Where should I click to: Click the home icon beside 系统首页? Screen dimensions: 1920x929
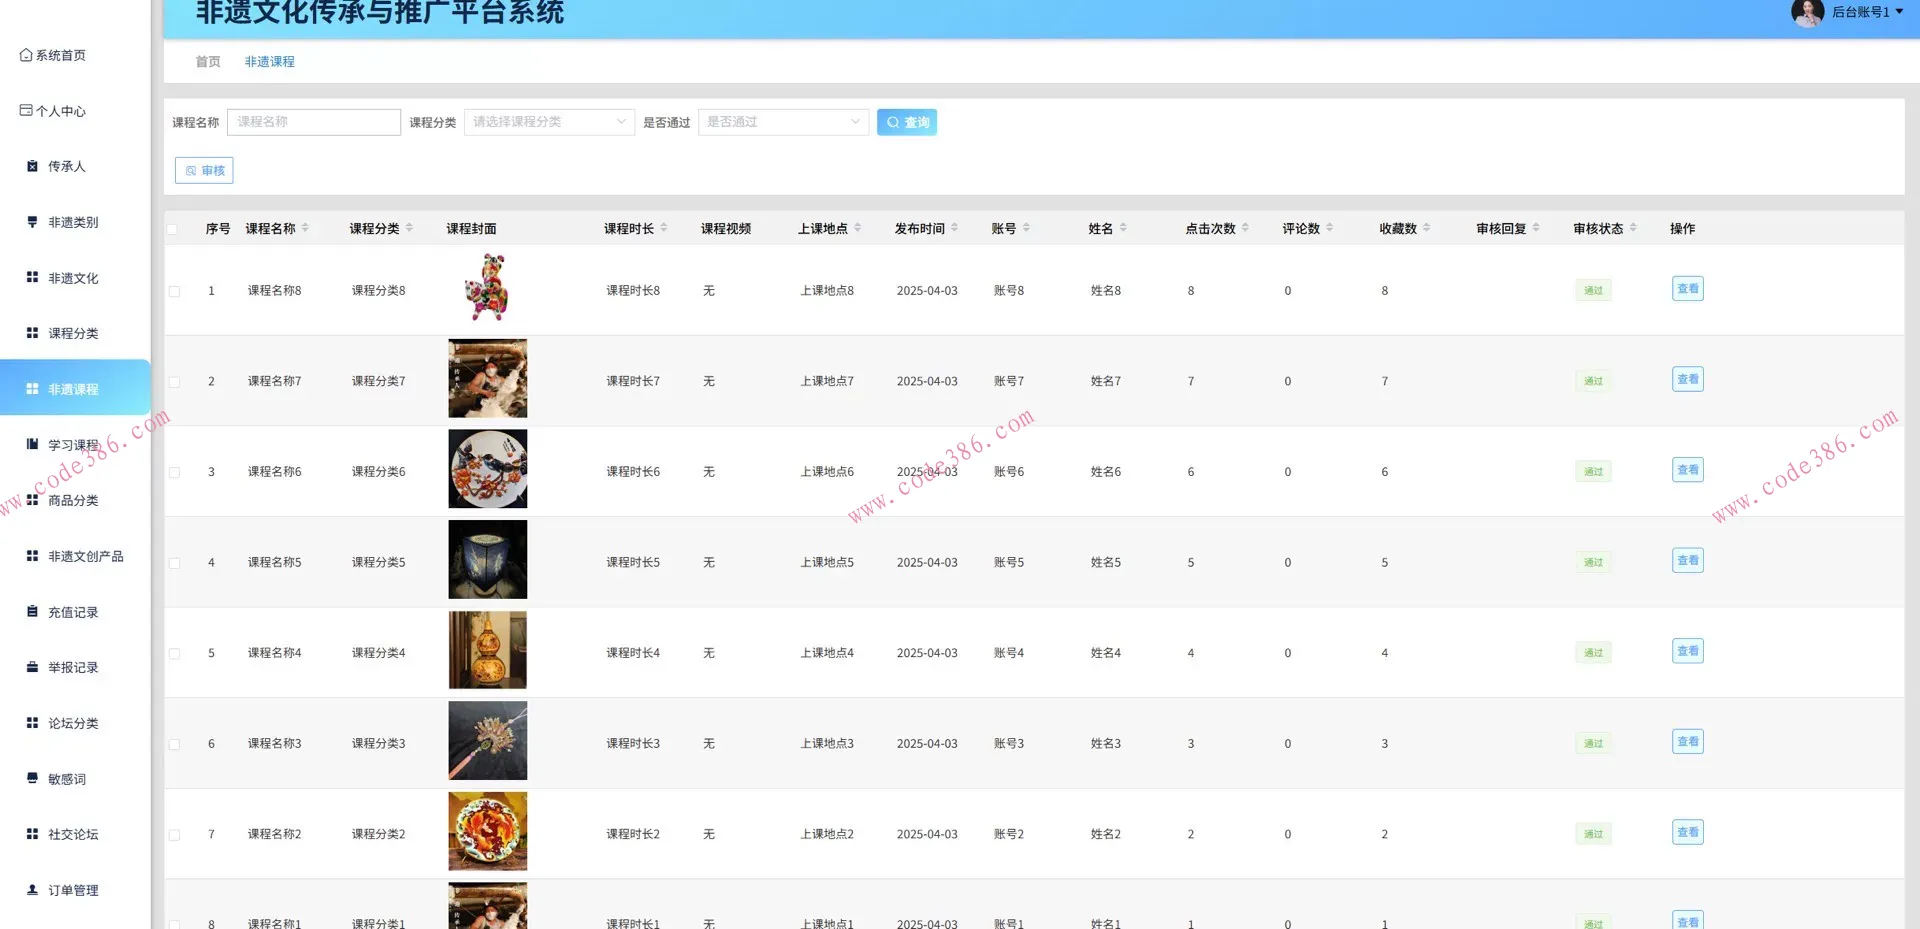click(x=26, y=55)
